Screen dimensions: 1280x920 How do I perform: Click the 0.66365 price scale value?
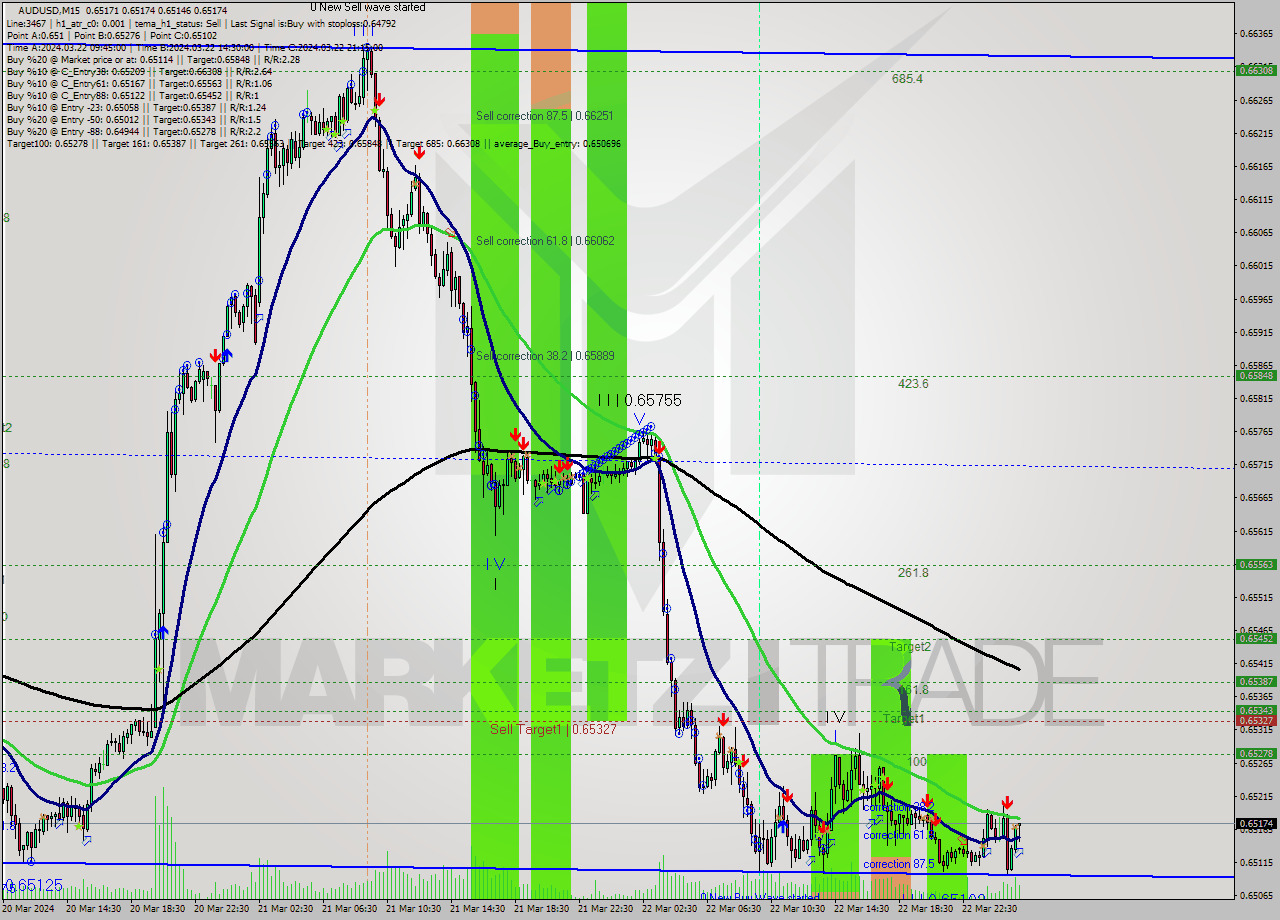click(x=1256, y=33)
